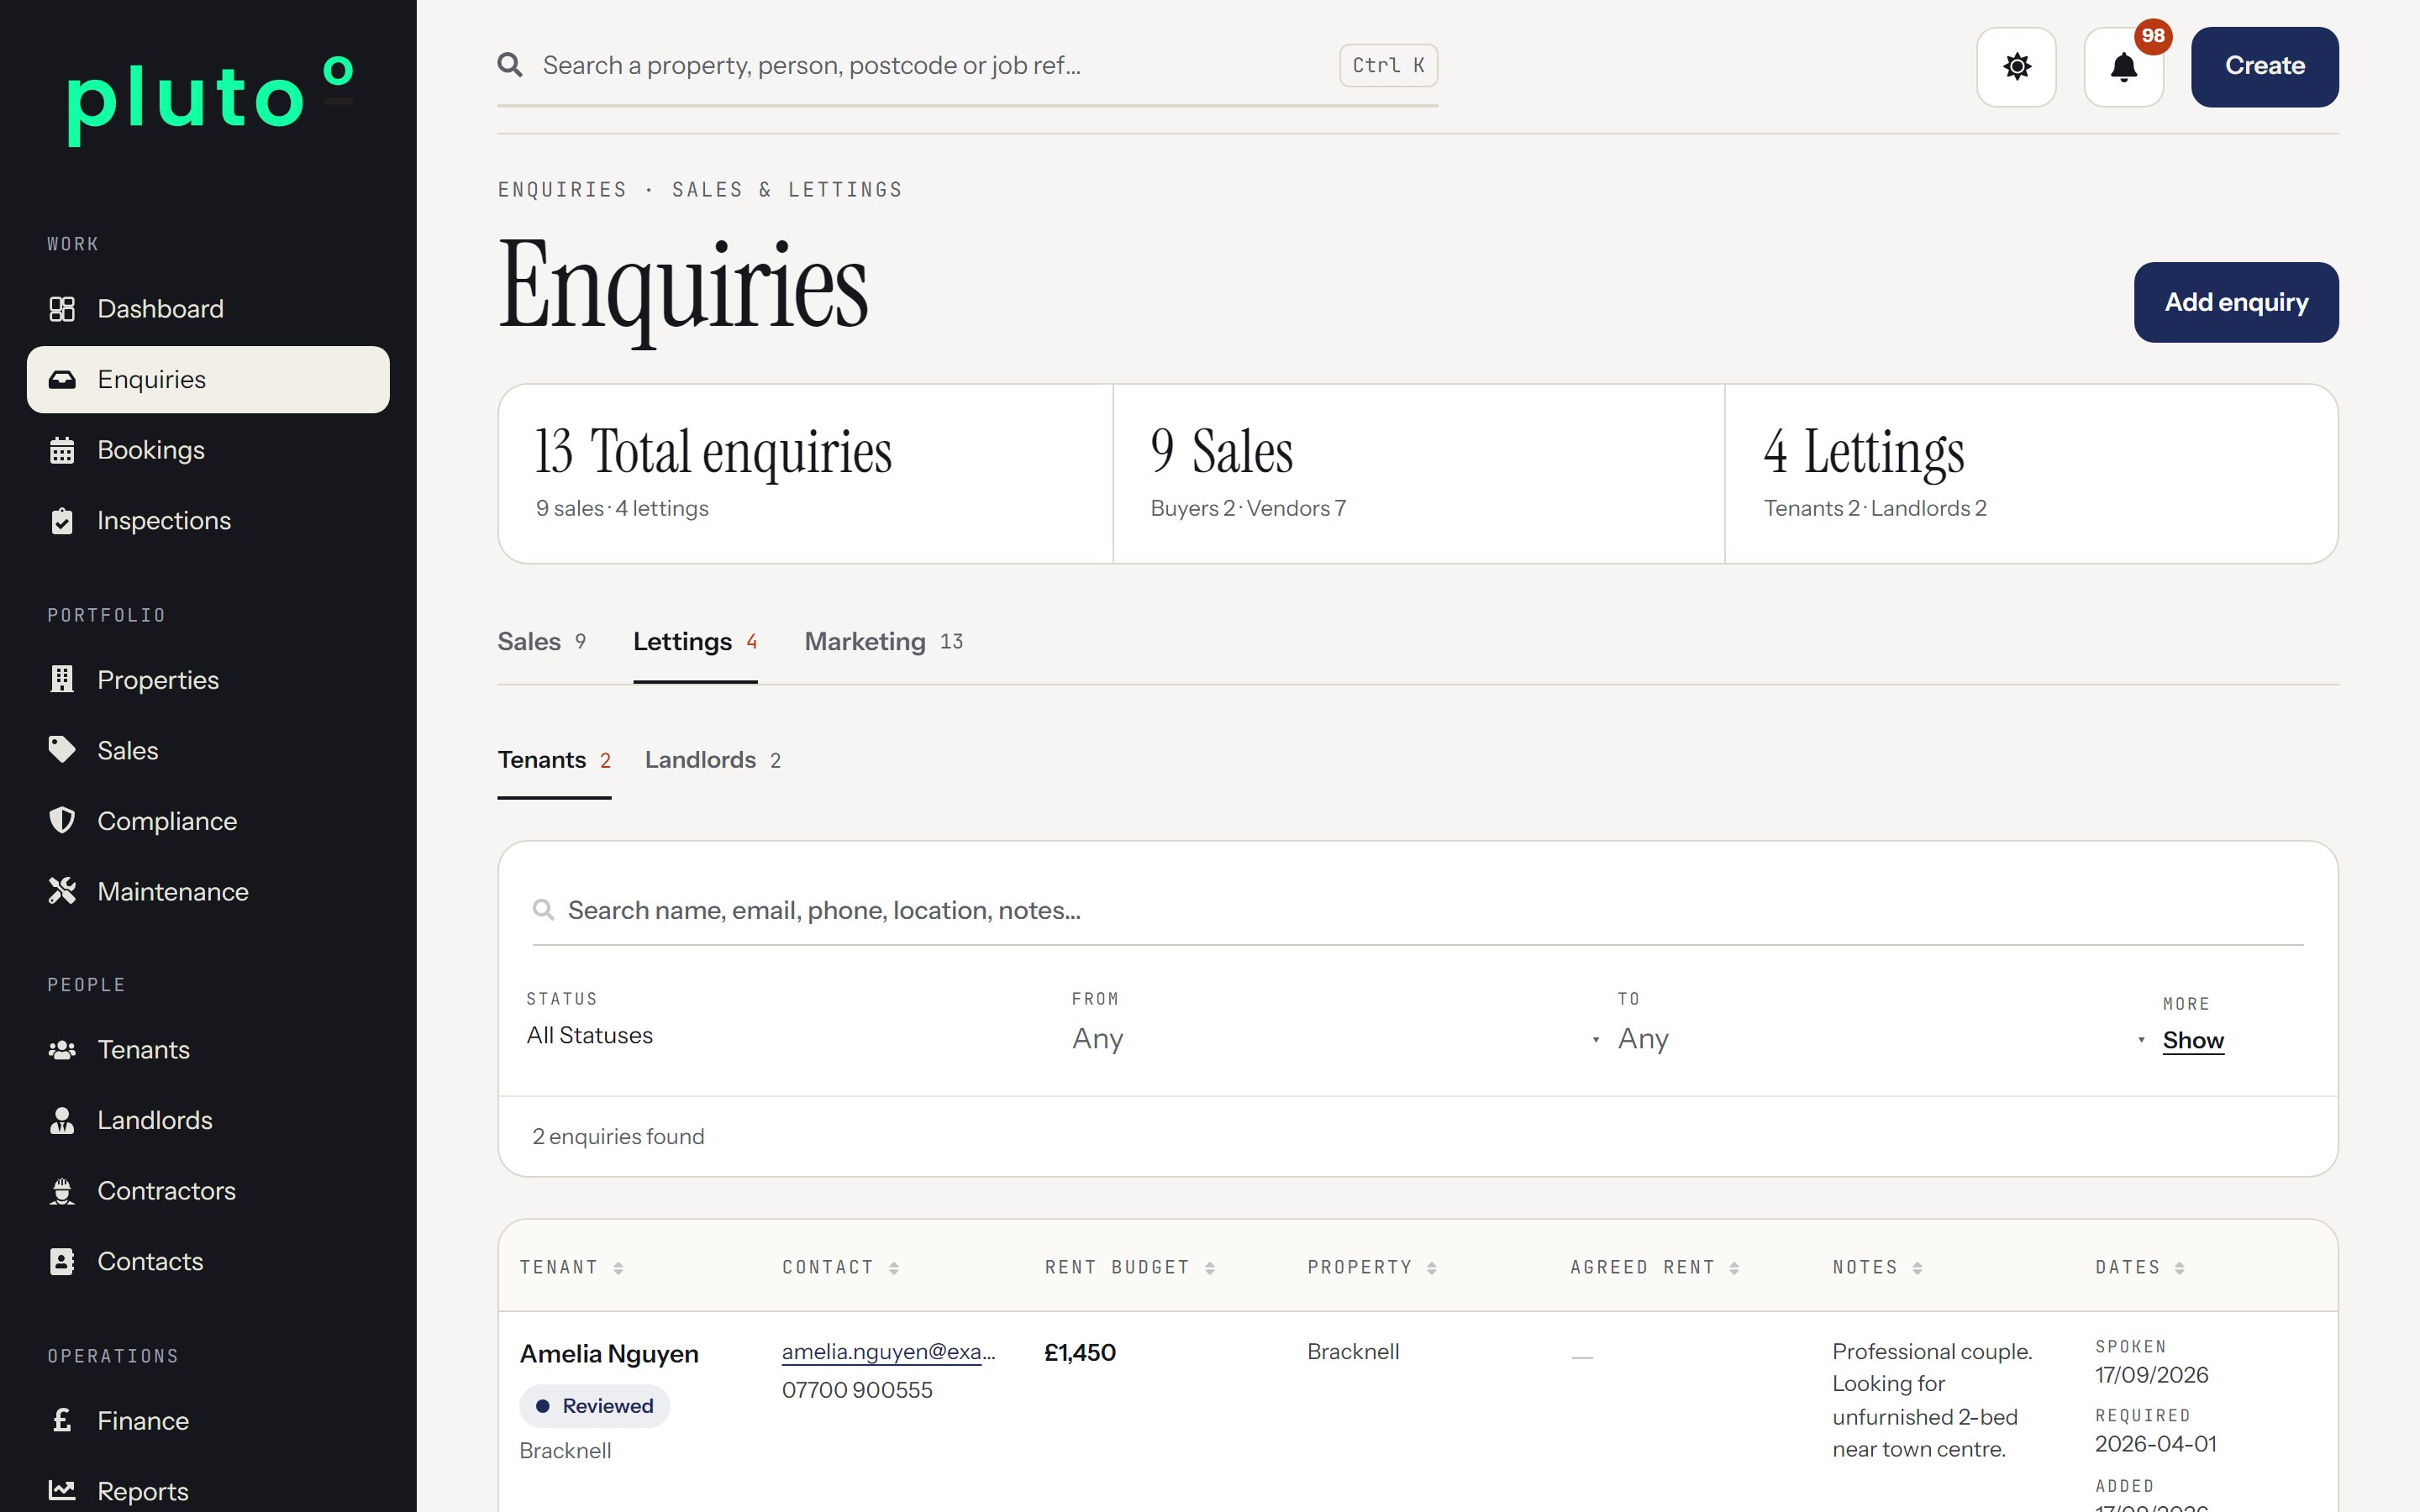Sort table by Agreed Rent column

1654,1268
